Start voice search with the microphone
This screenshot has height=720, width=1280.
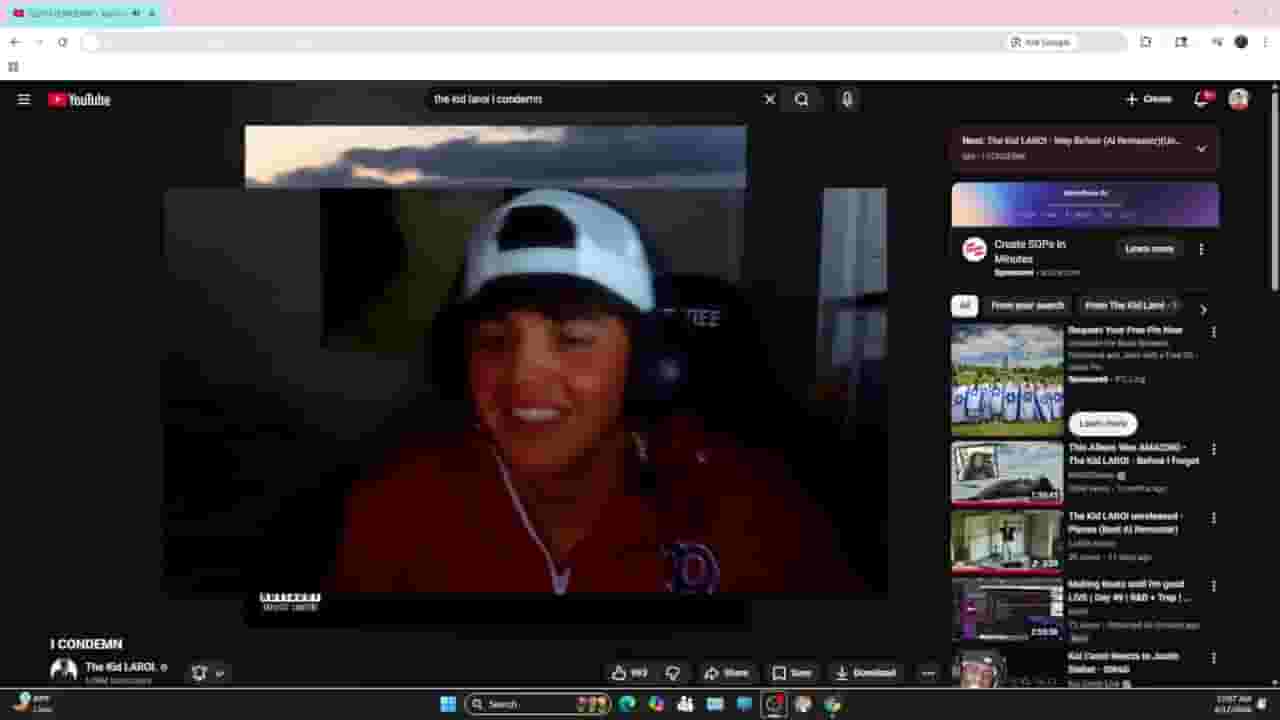847,99
